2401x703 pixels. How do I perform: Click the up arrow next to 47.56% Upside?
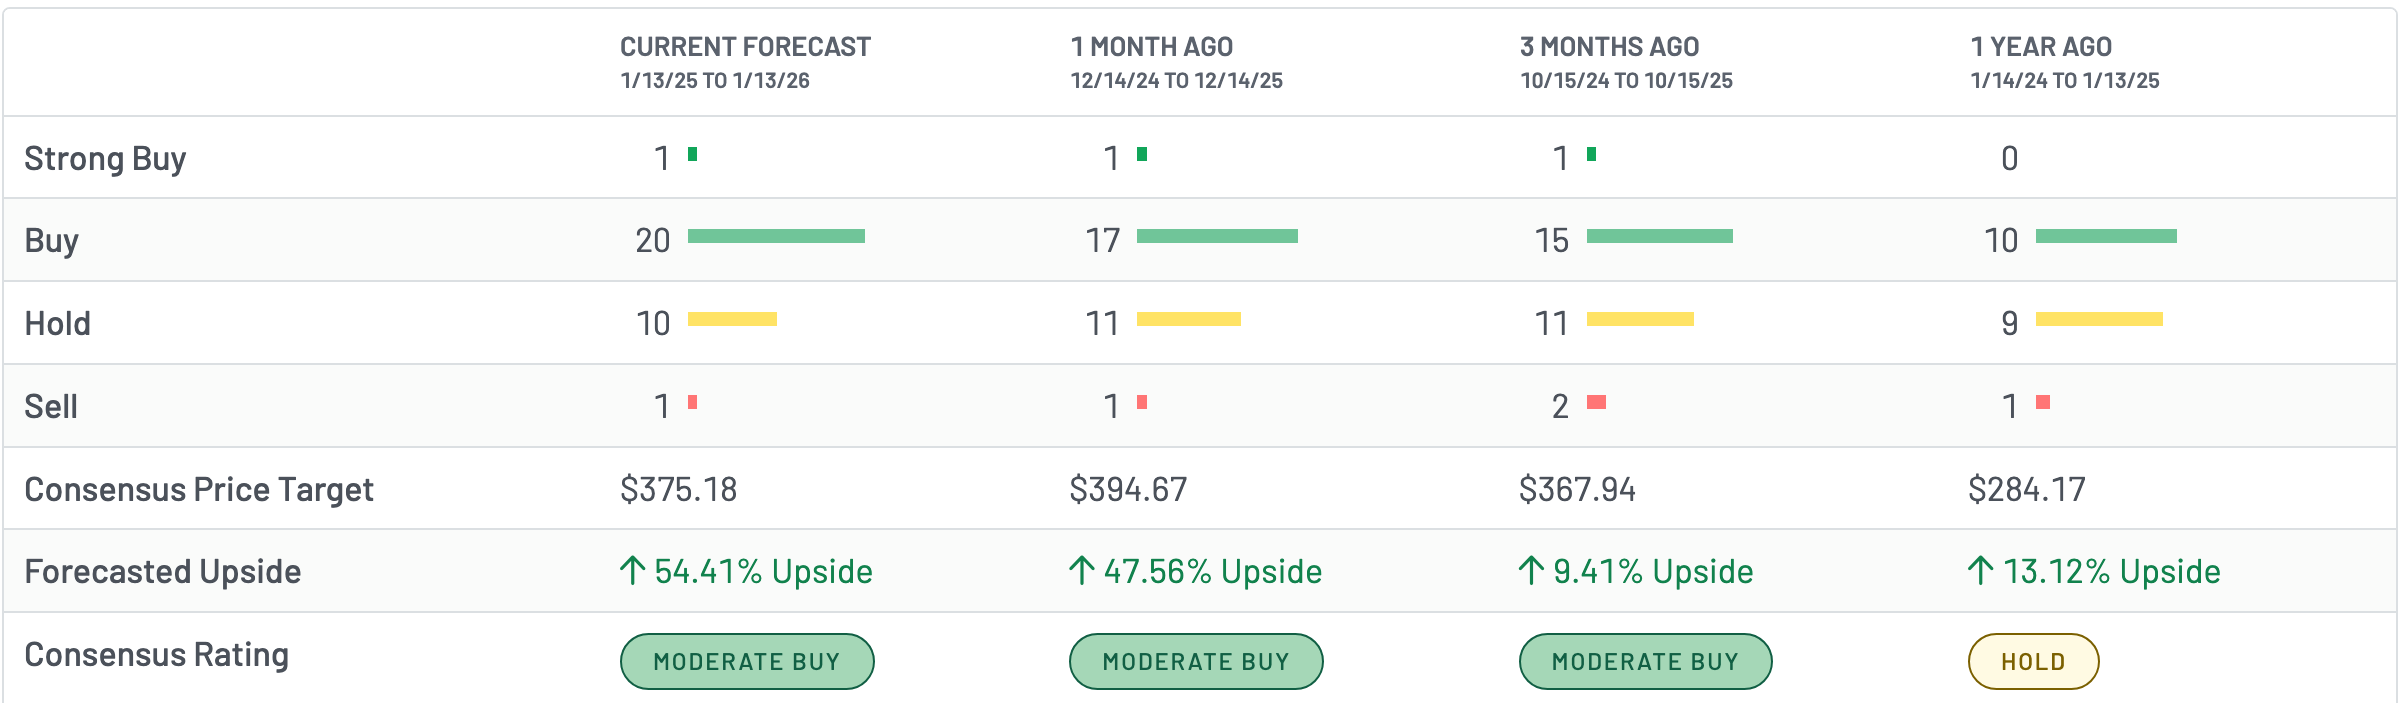(1081, 571)
